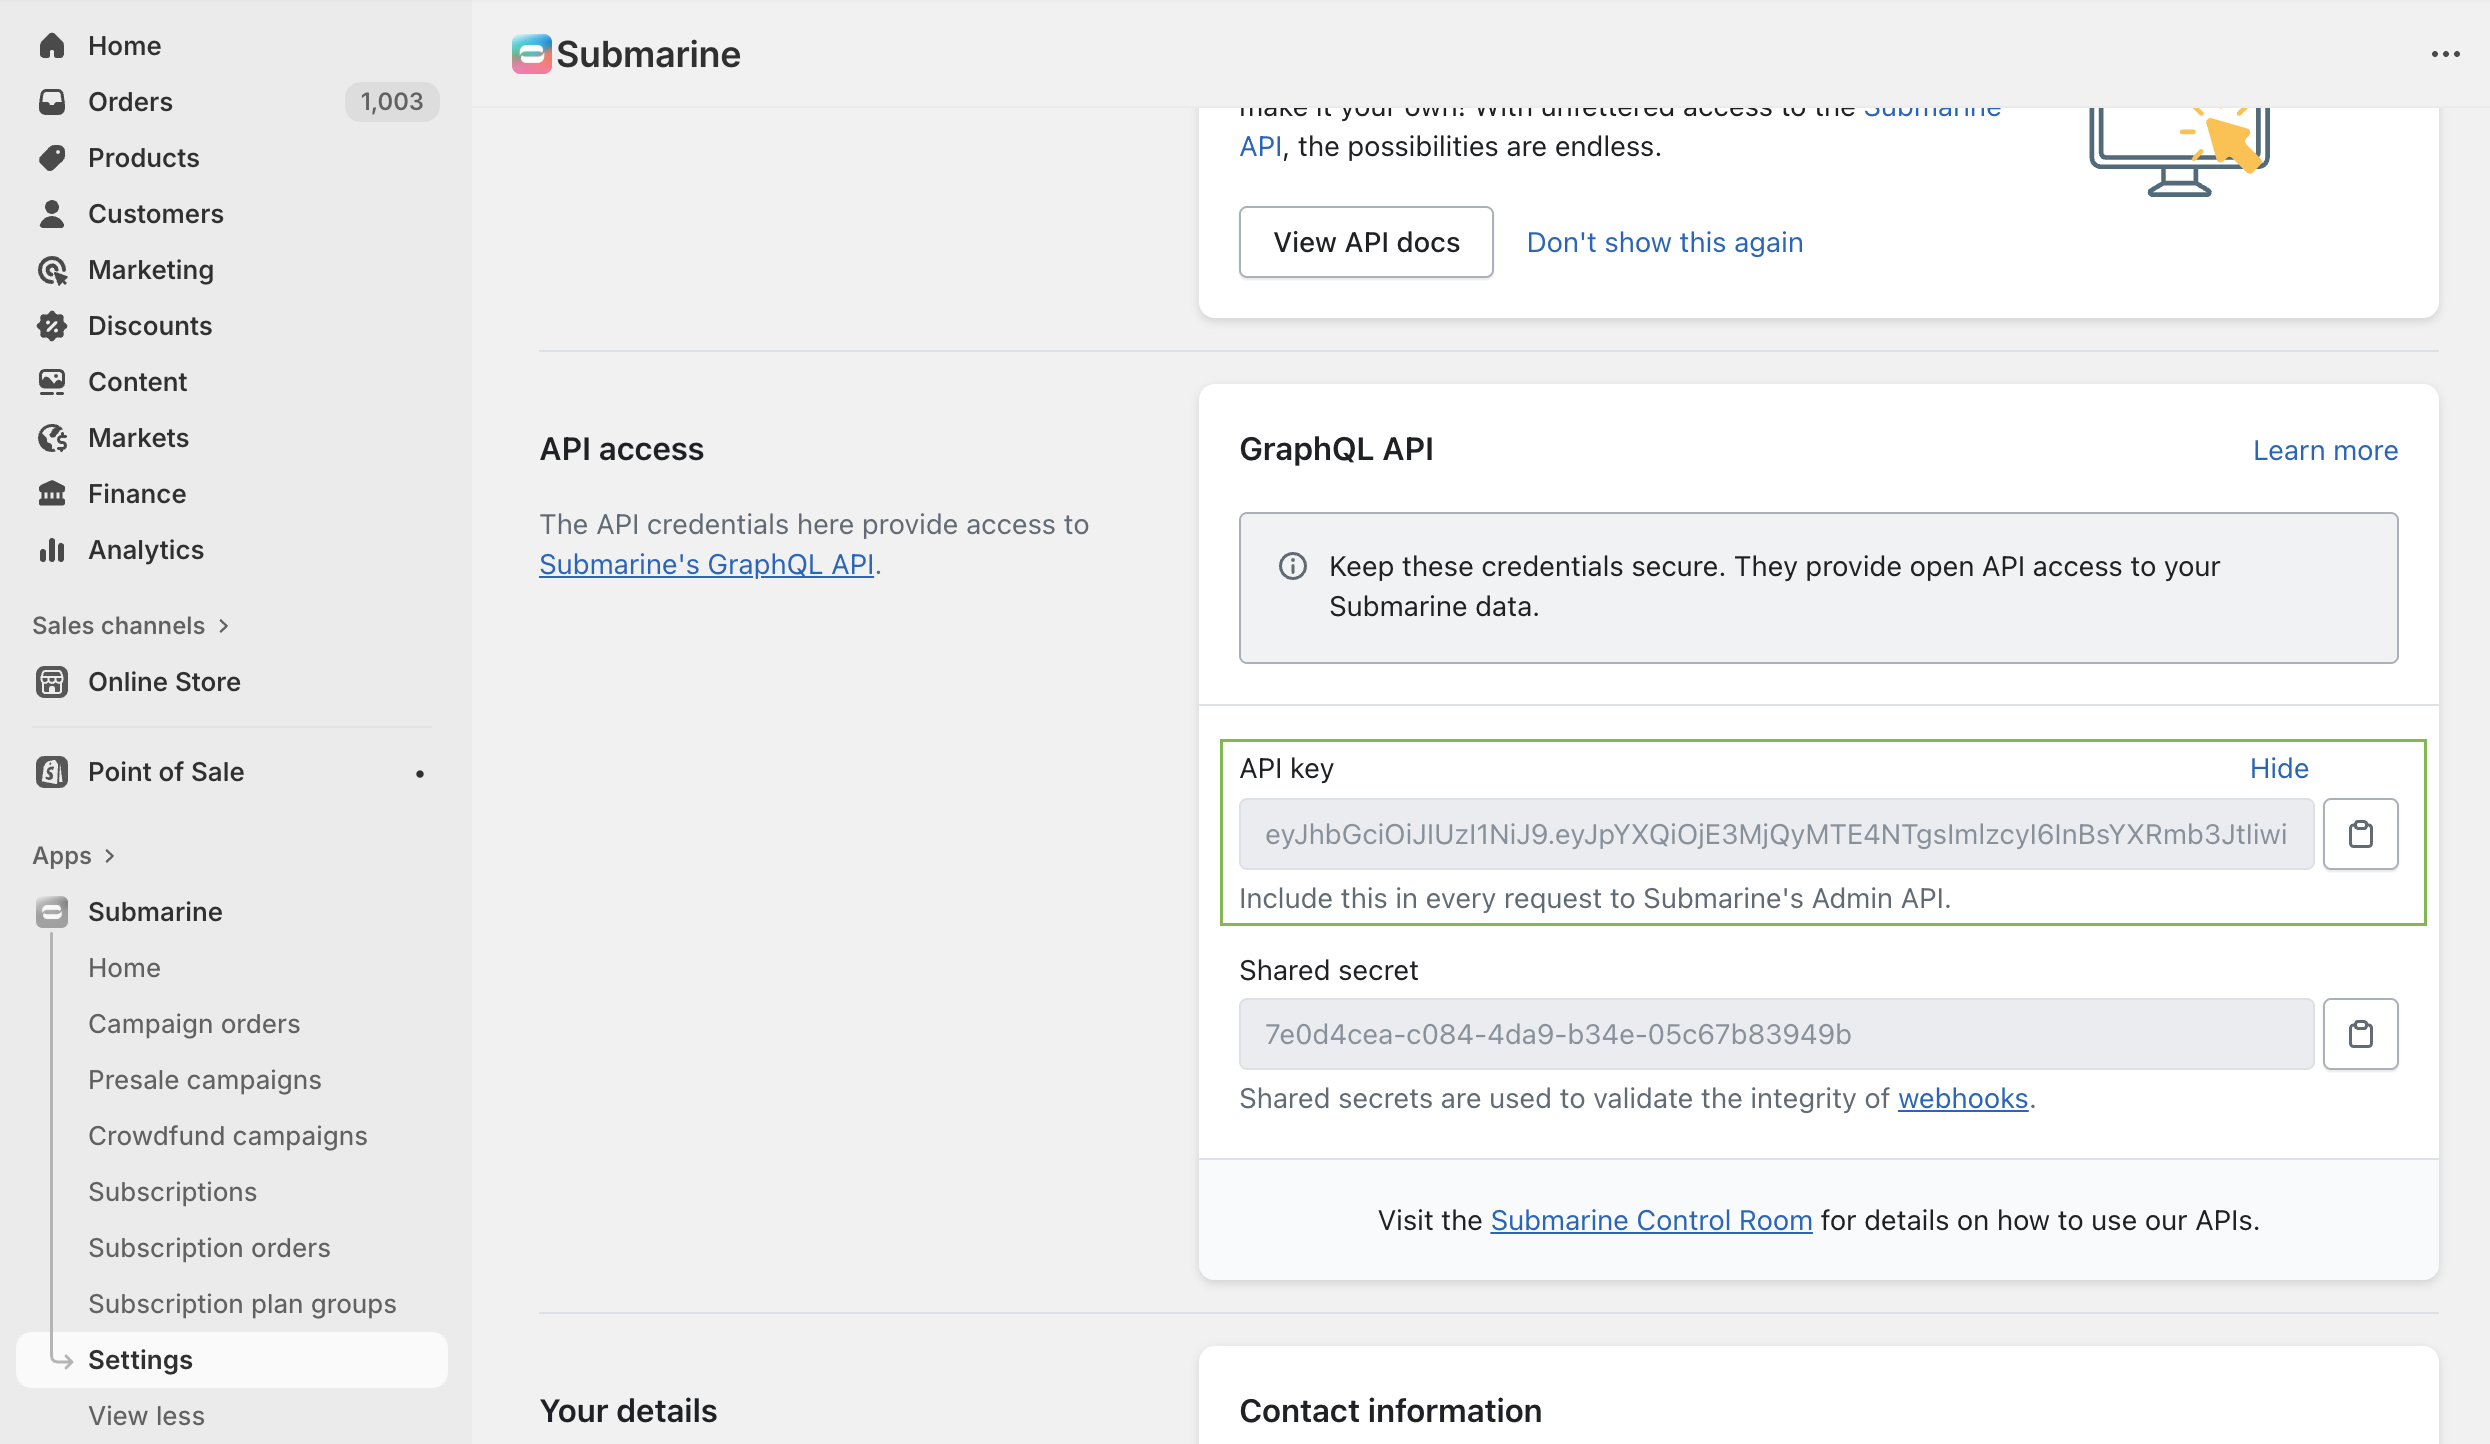
Task: Click the Online Store icon
Action: pos(52,682)
